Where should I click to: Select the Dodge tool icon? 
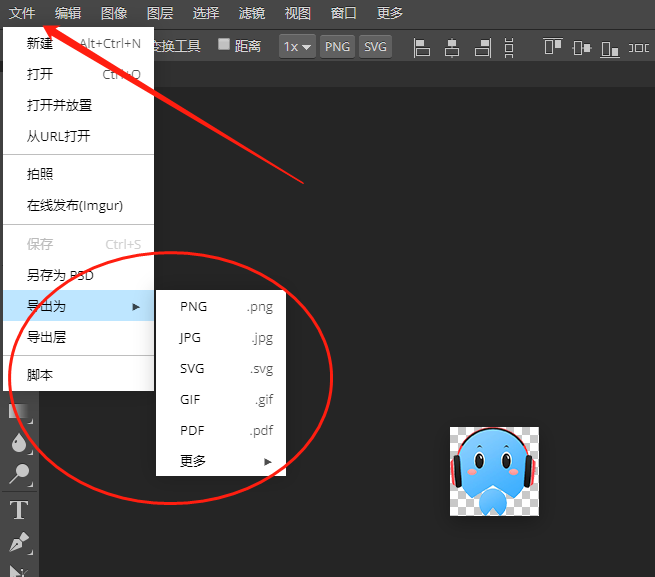19,475
